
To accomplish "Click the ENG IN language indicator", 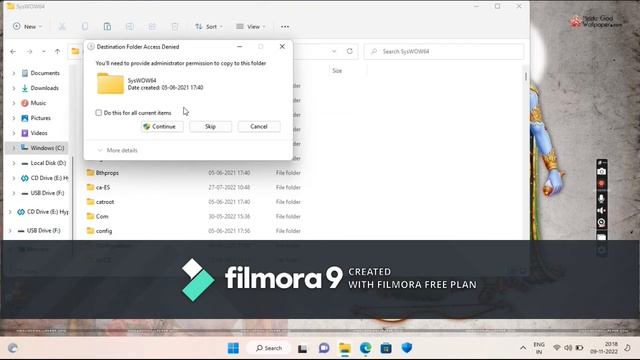I will (x=539, y=348).
